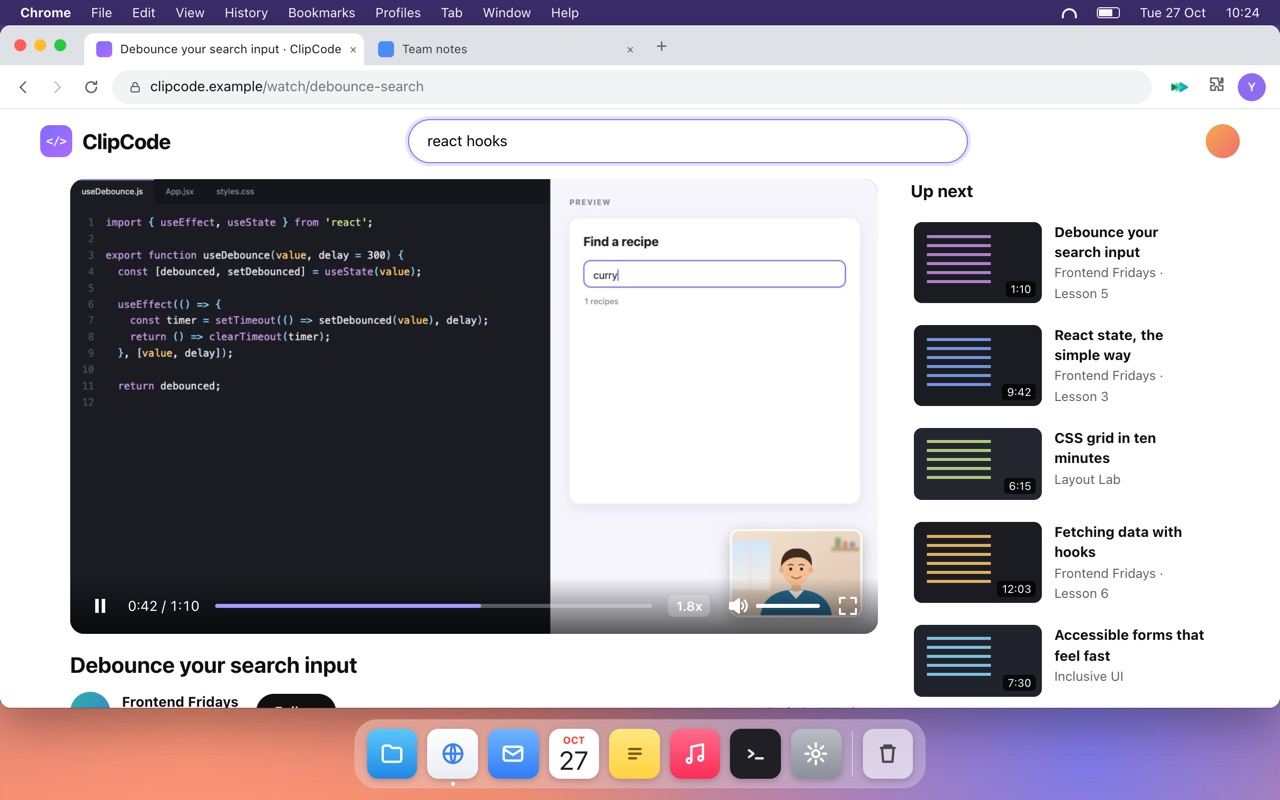Open Notes app in the Dock
This screenshot has width=1280, height=800.
coord(634,754)
